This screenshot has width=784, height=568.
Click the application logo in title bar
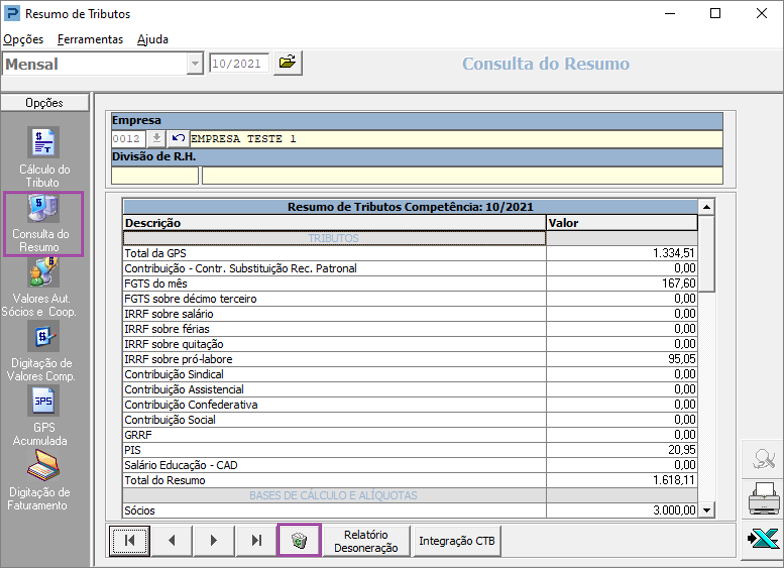point(12,14)
